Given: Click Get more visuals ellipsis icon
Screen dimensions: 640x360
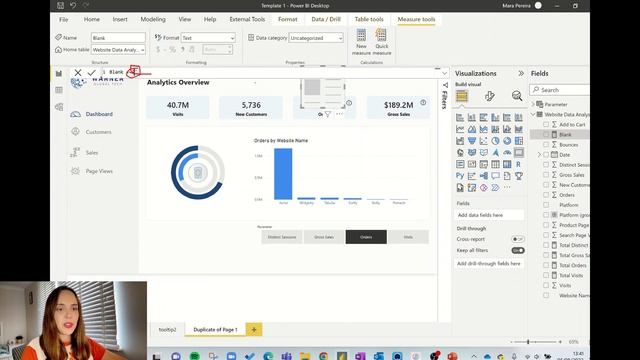Looking at the screenshot, I should [507, 187].
